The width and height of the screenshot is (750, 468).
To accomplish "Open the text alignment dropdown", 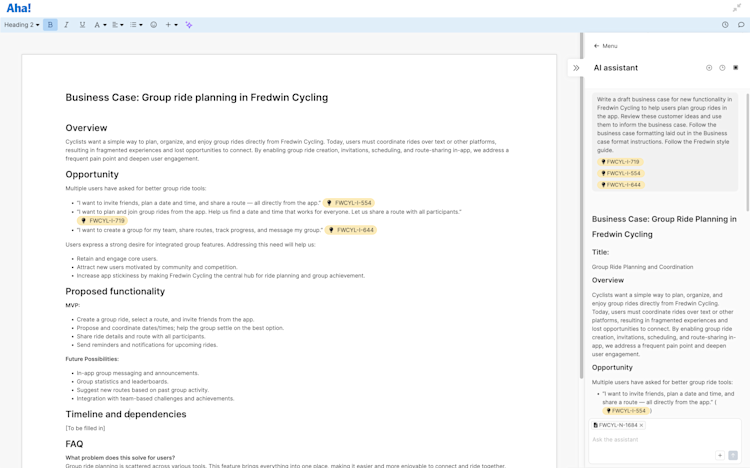I will coord(118,25).
